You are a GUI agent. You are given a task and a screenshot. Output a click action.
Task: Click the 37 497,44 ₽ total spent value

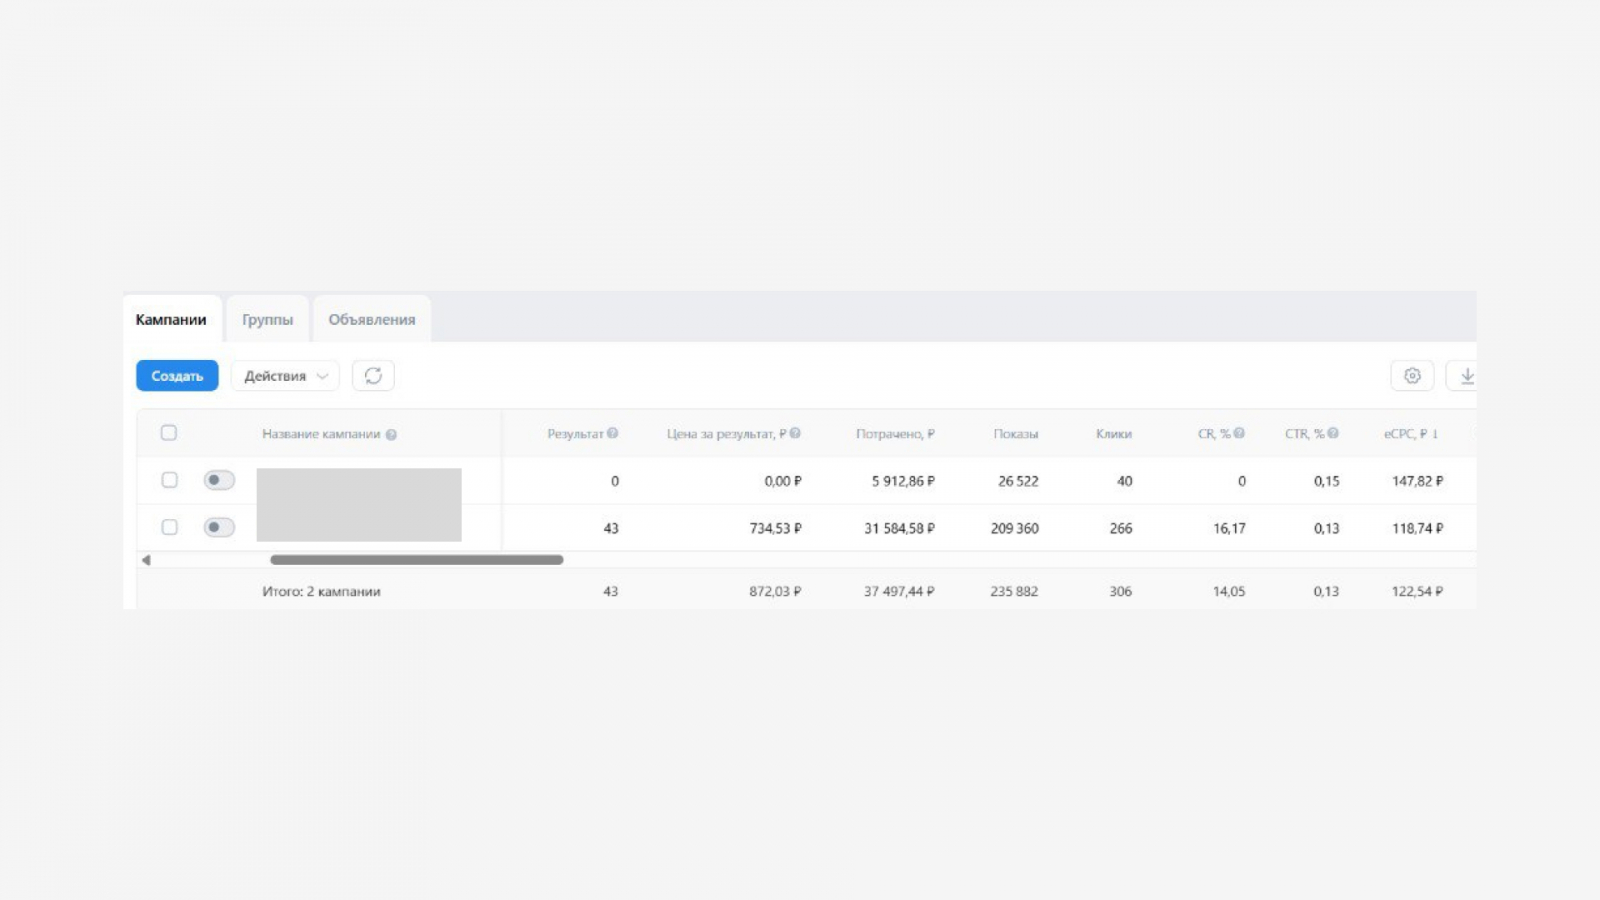tap(900, 591)
